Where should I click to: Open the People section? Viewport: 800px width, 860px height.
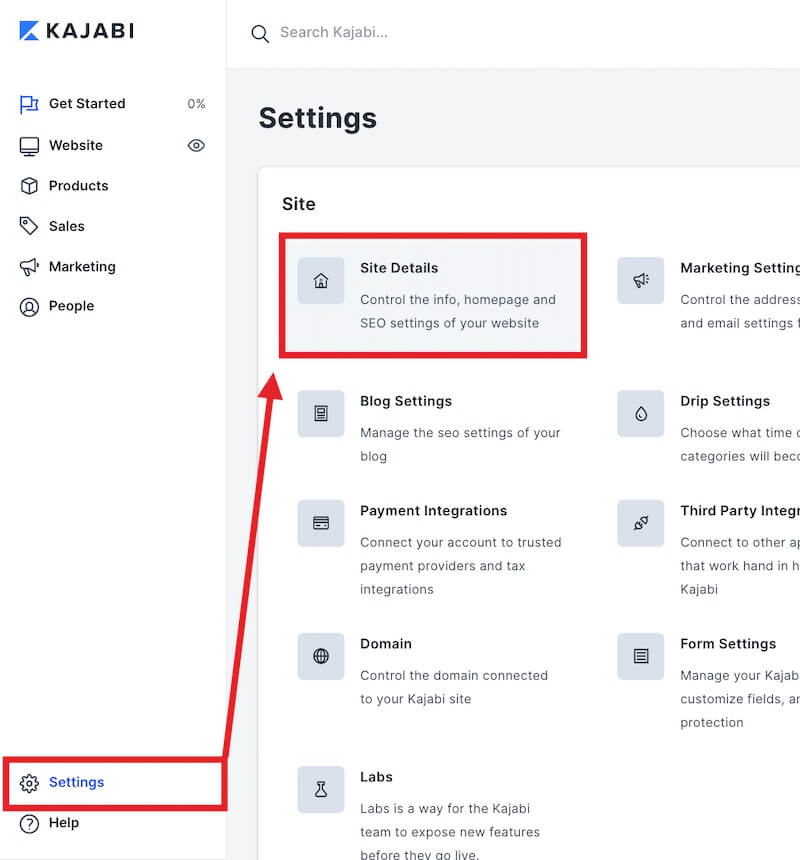[x=69, y=306]
